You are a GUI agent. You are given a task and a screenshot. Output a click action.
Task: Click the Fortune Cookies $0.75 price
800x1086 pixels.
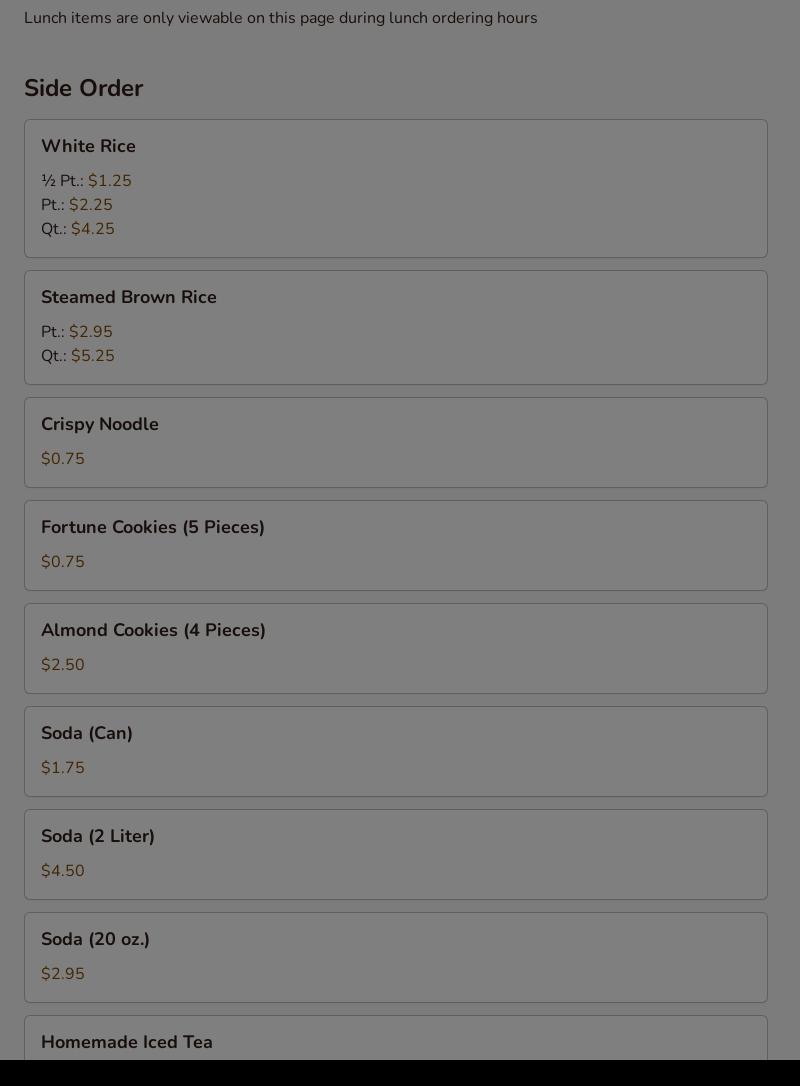click(x=62, y=562)
